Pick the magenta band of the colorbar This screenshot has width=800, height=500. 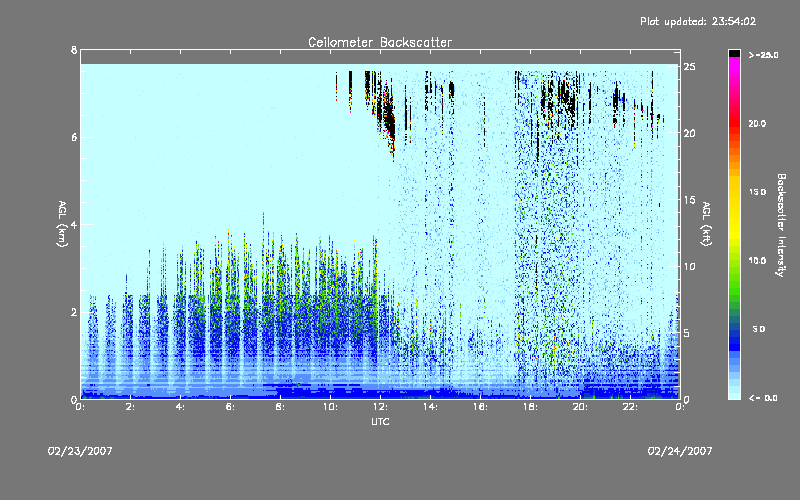[x=734, y=64]
